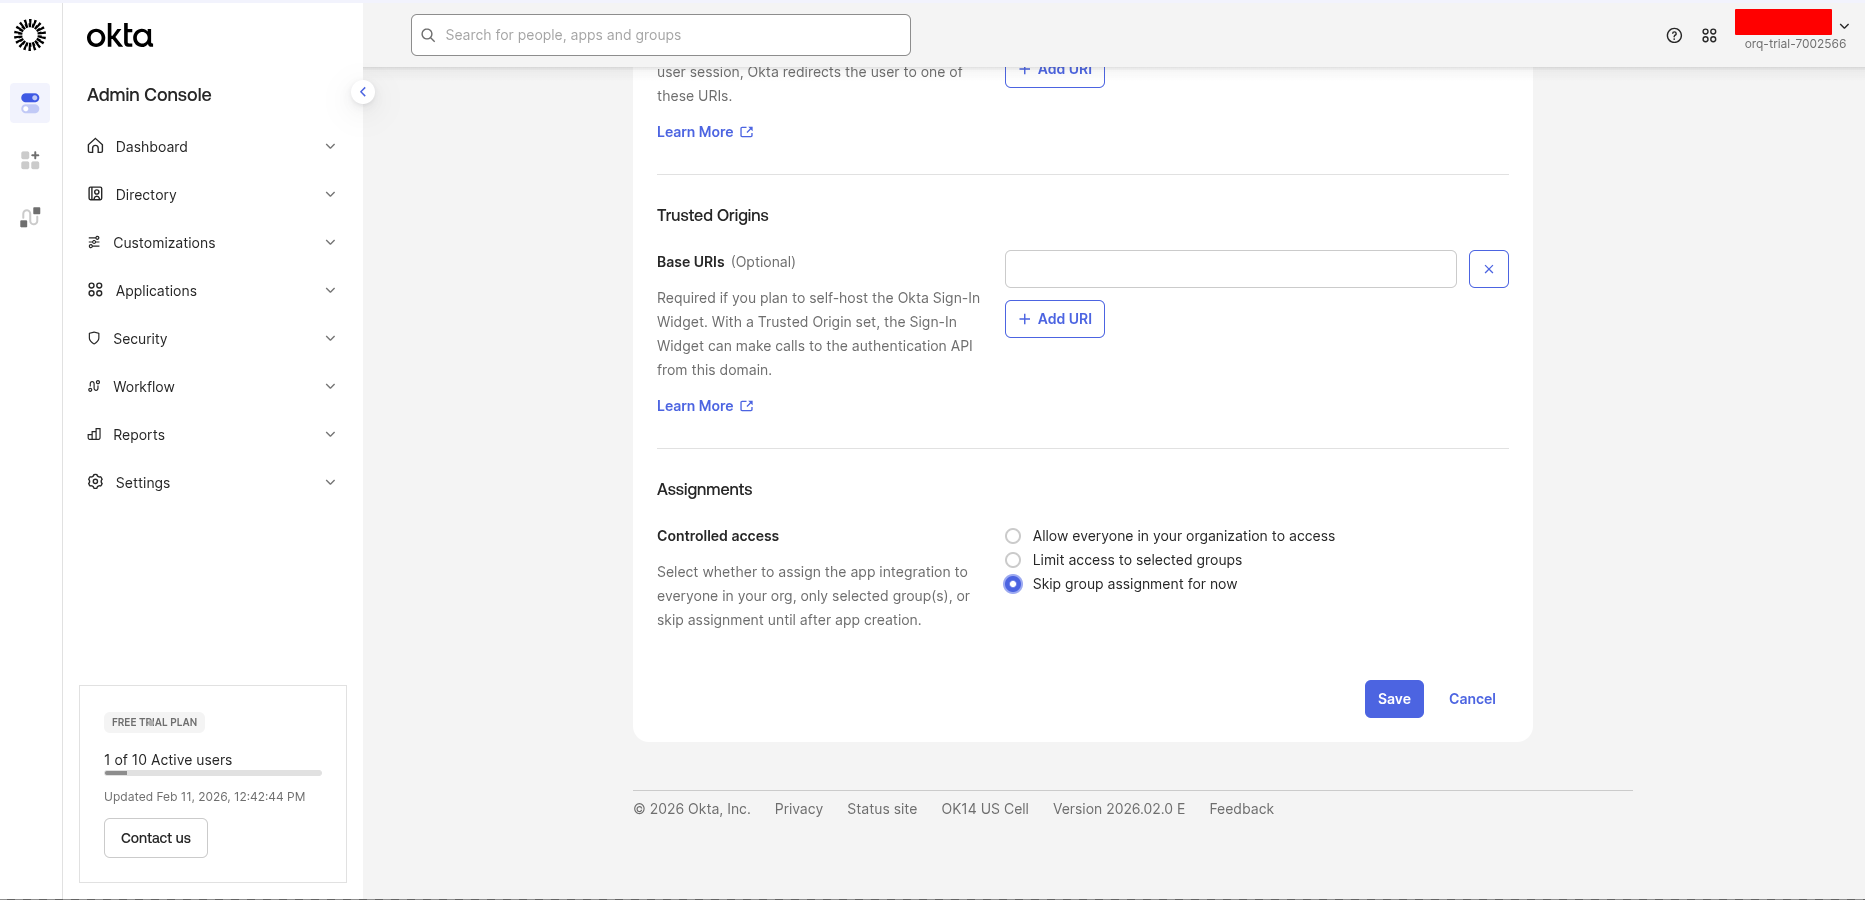This screenshot has height=900, width=1865.
Task: Open the Applications sidebar menu
Action: coord(156,291)
